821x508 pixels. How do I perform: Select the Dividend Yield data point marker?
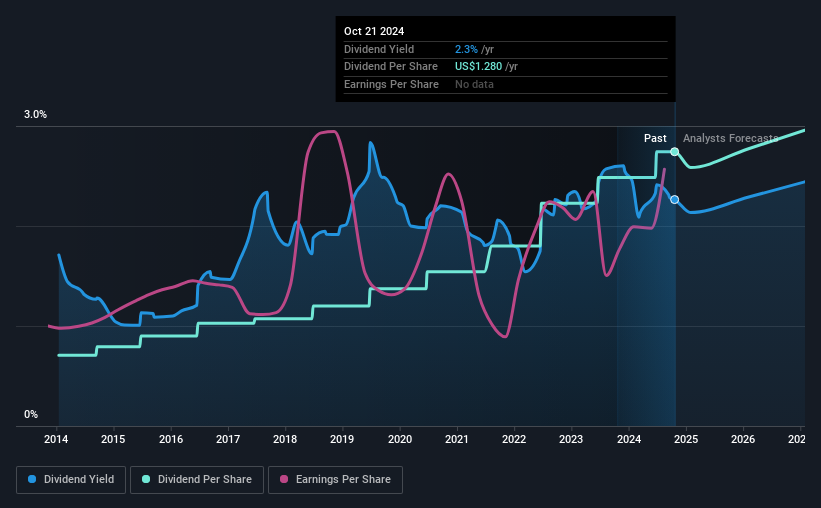[675, 200]
